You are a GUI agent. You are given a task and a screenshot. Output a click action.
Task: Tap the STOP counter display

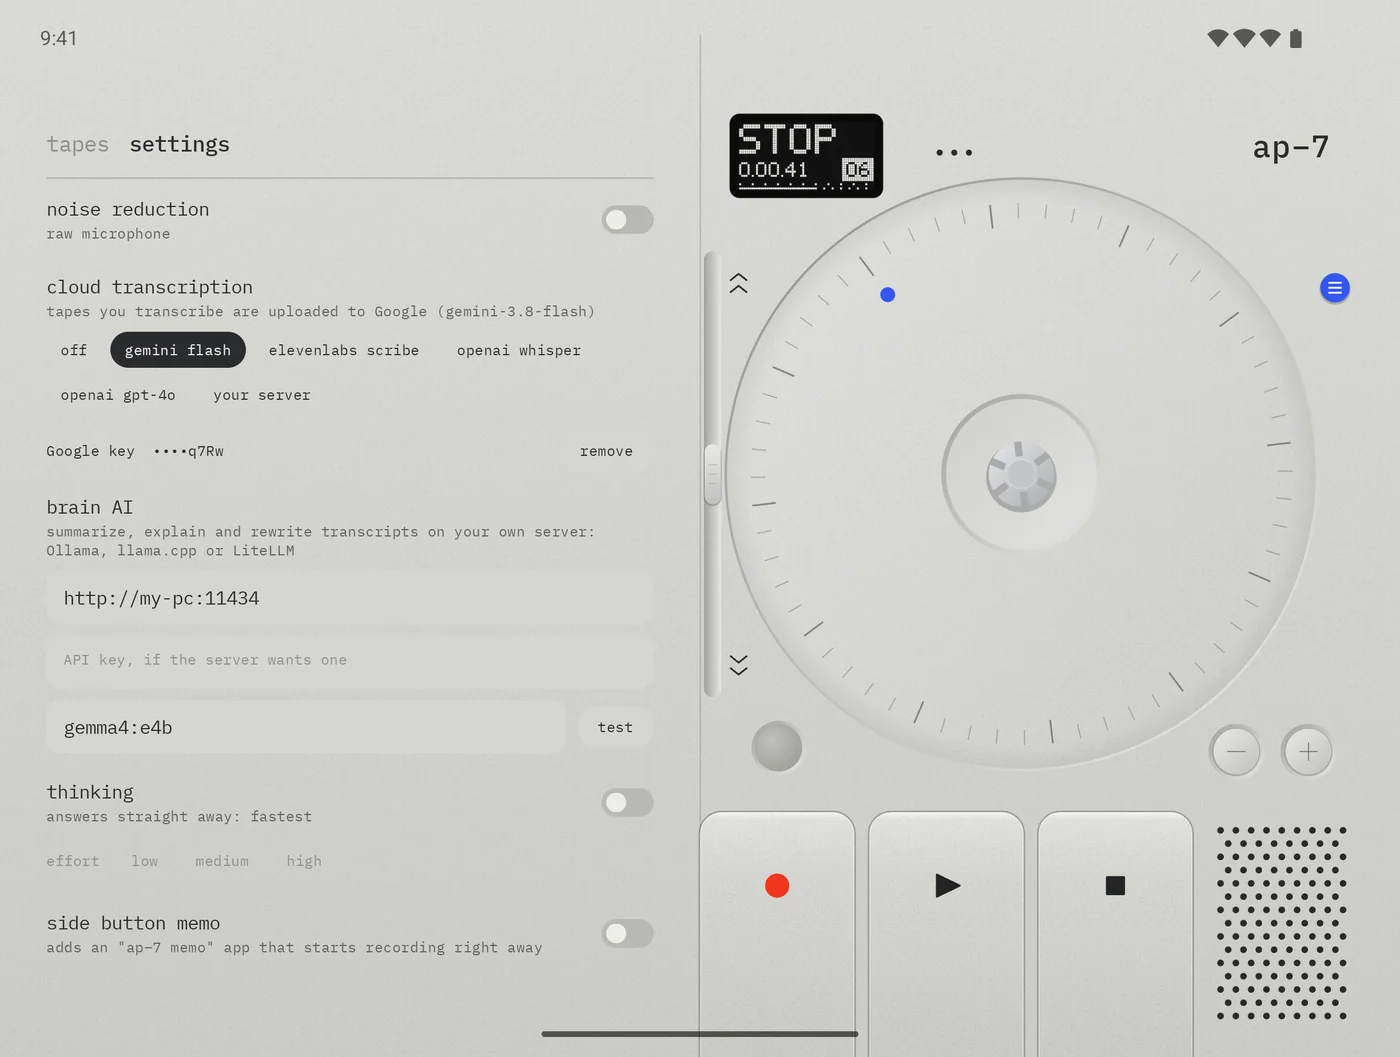click(806, 156)
